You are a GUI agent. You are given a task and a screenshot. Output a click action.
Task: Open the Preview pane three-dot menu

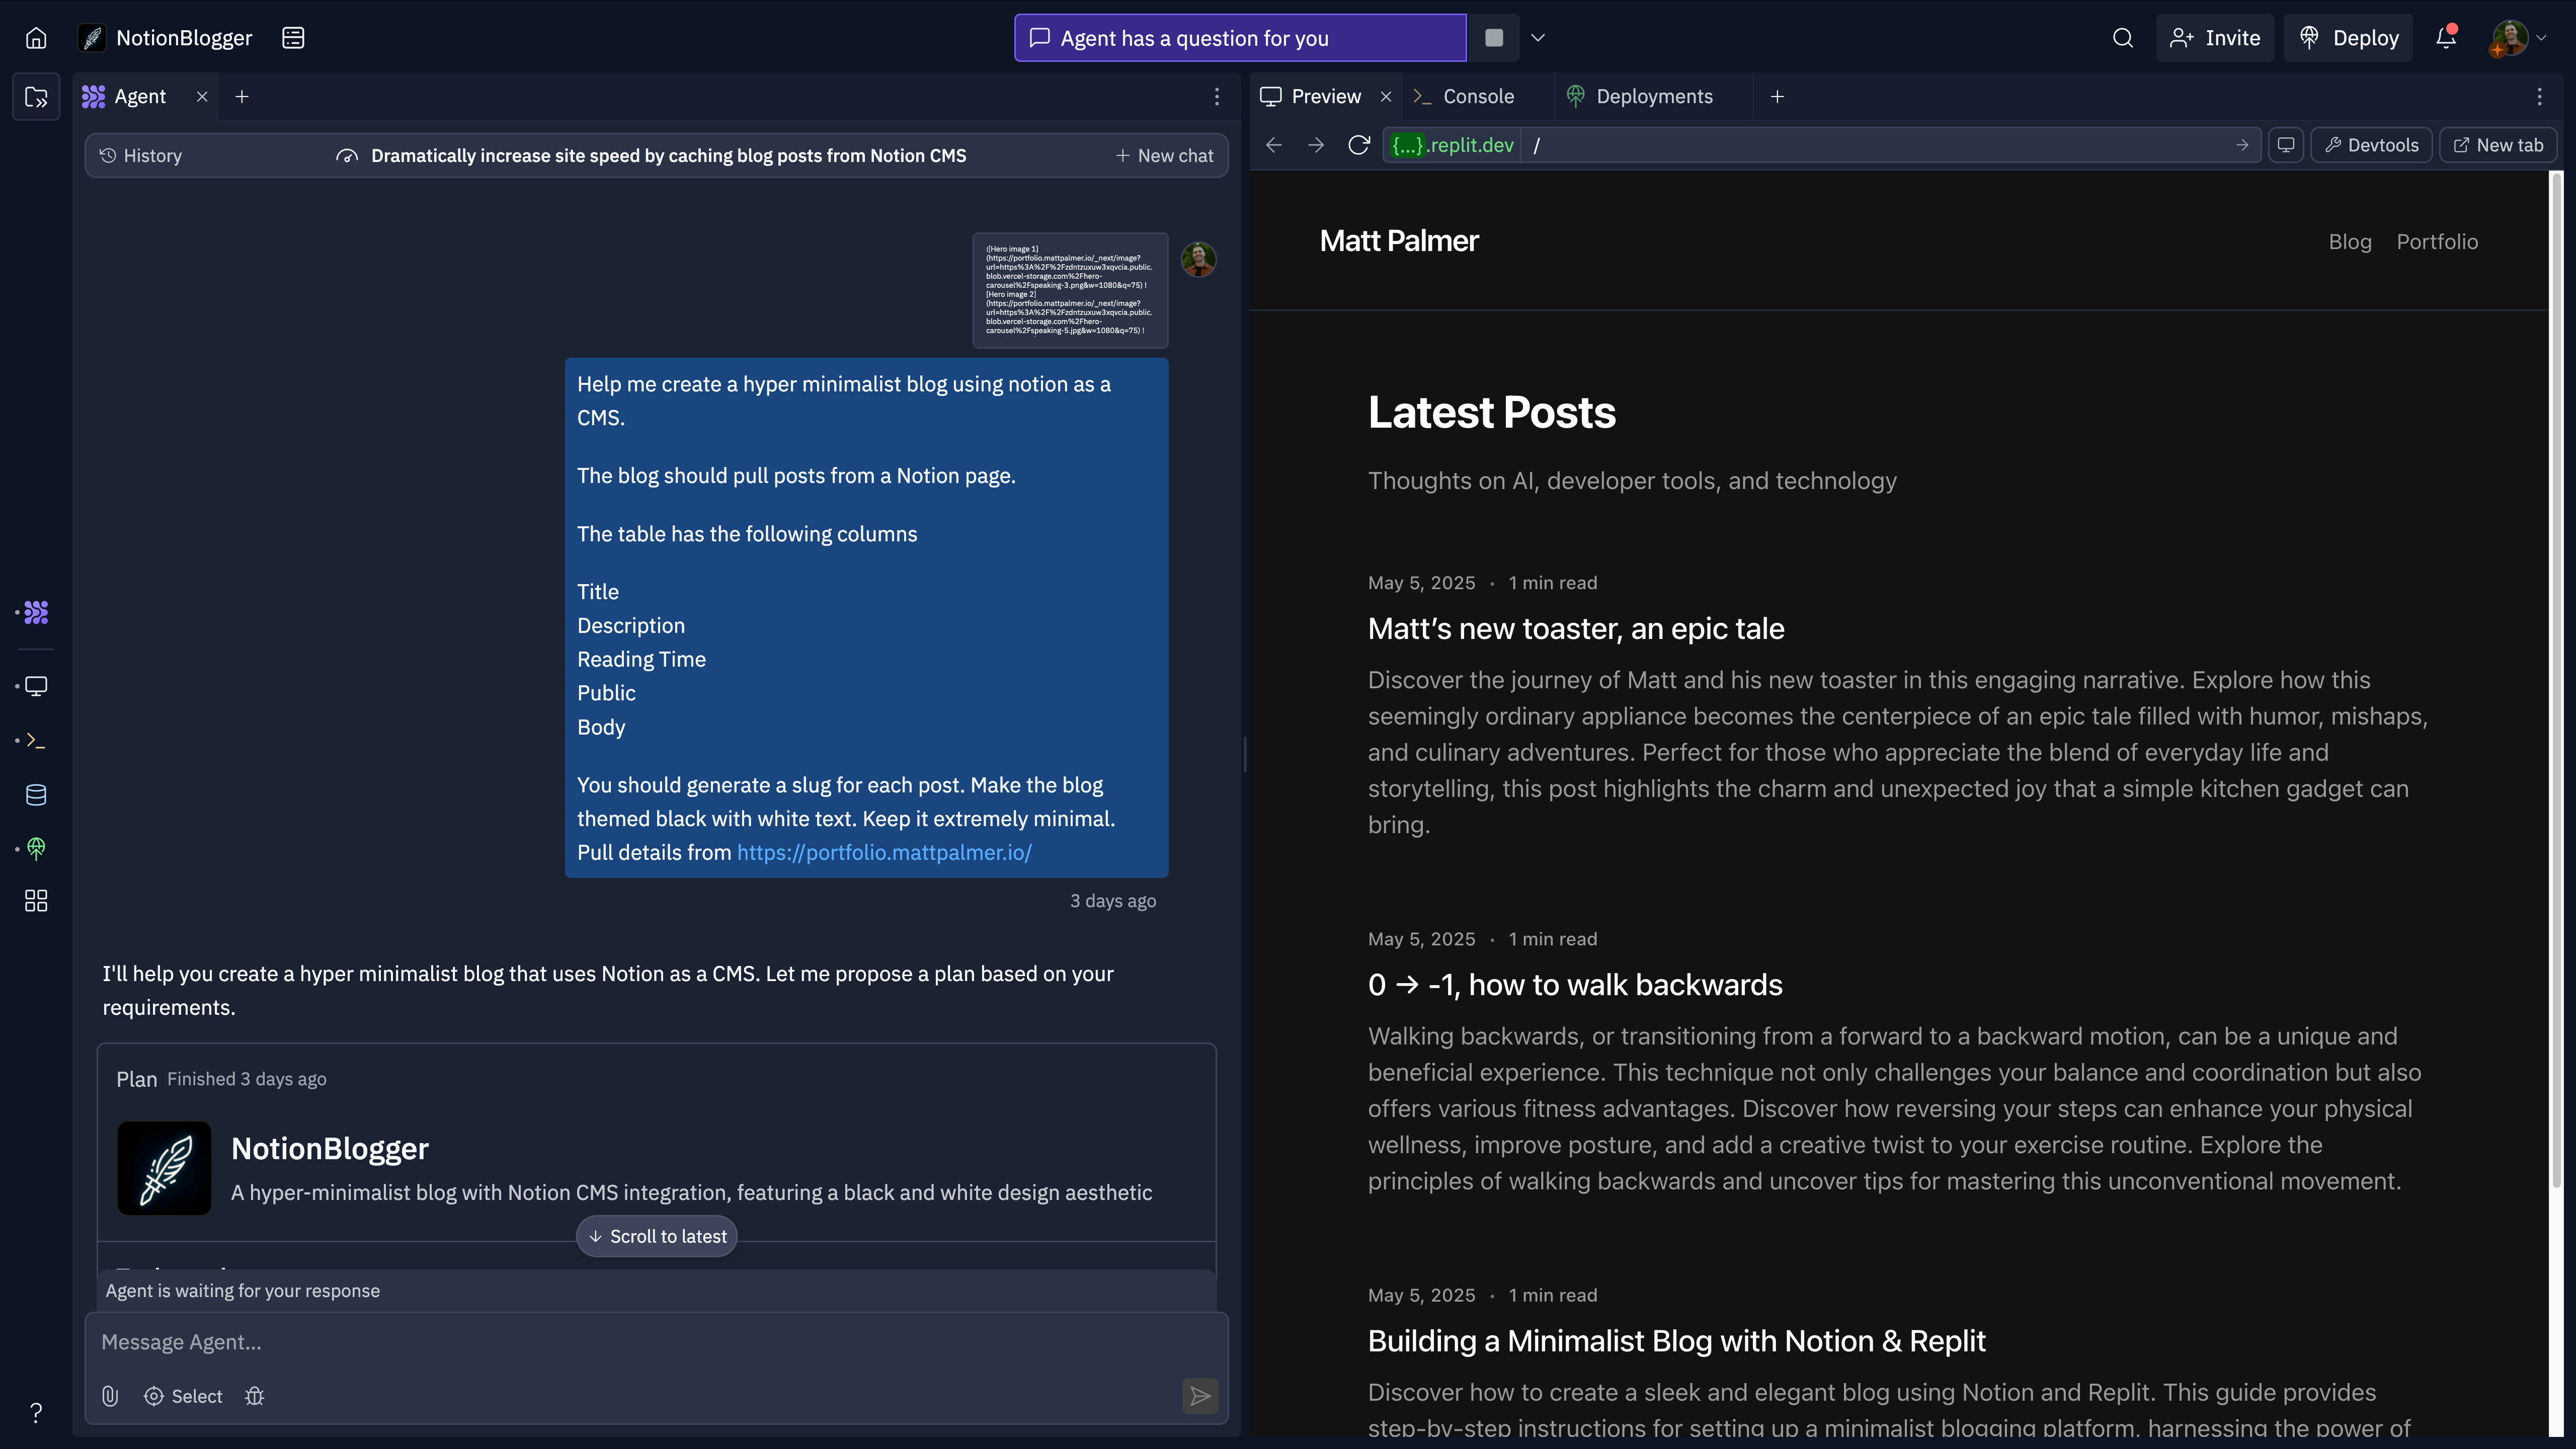pyautogui.click(x=2539, y=97)
